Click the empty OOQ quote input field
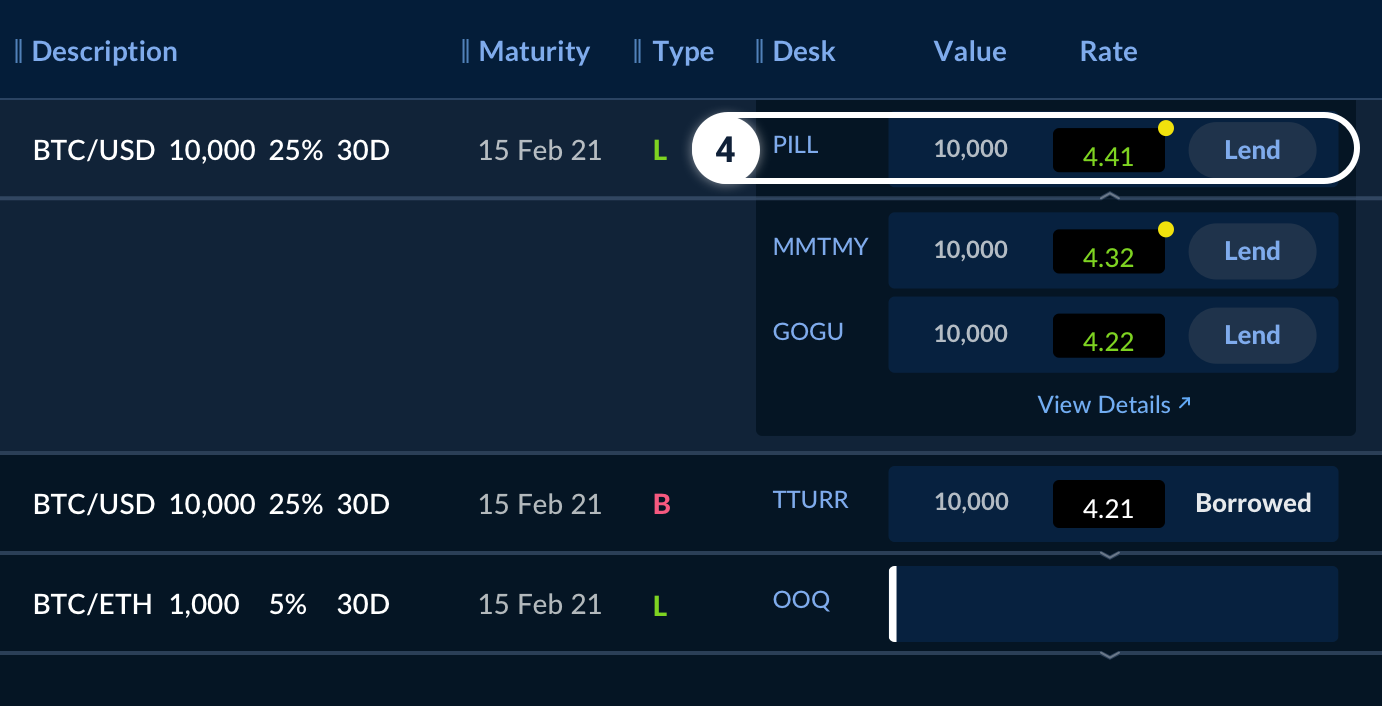Viewport: 1382px width, 706px height. pyautogui.click(x=1115, y=604)
